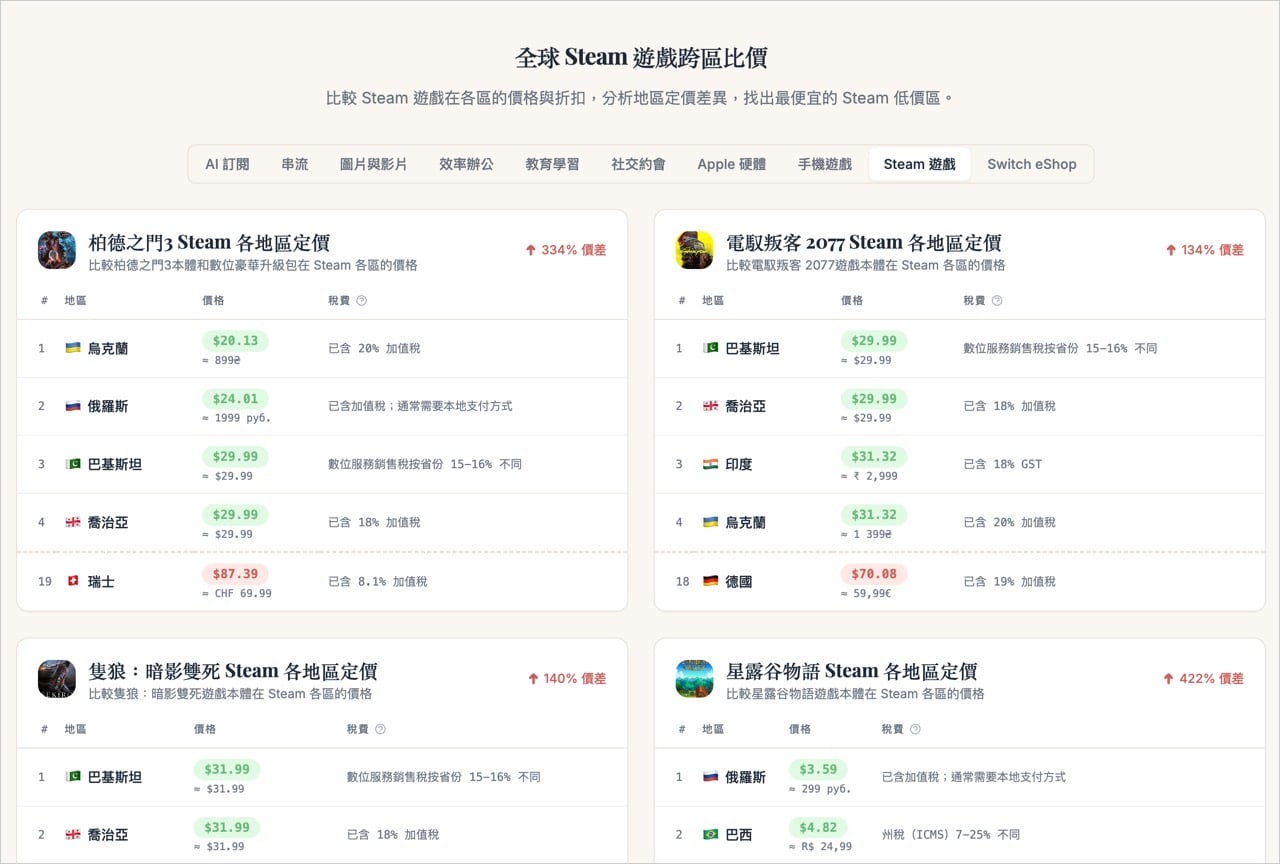
Task: Click the $70.08 price for 德國
Action: [x=873, y=574]
